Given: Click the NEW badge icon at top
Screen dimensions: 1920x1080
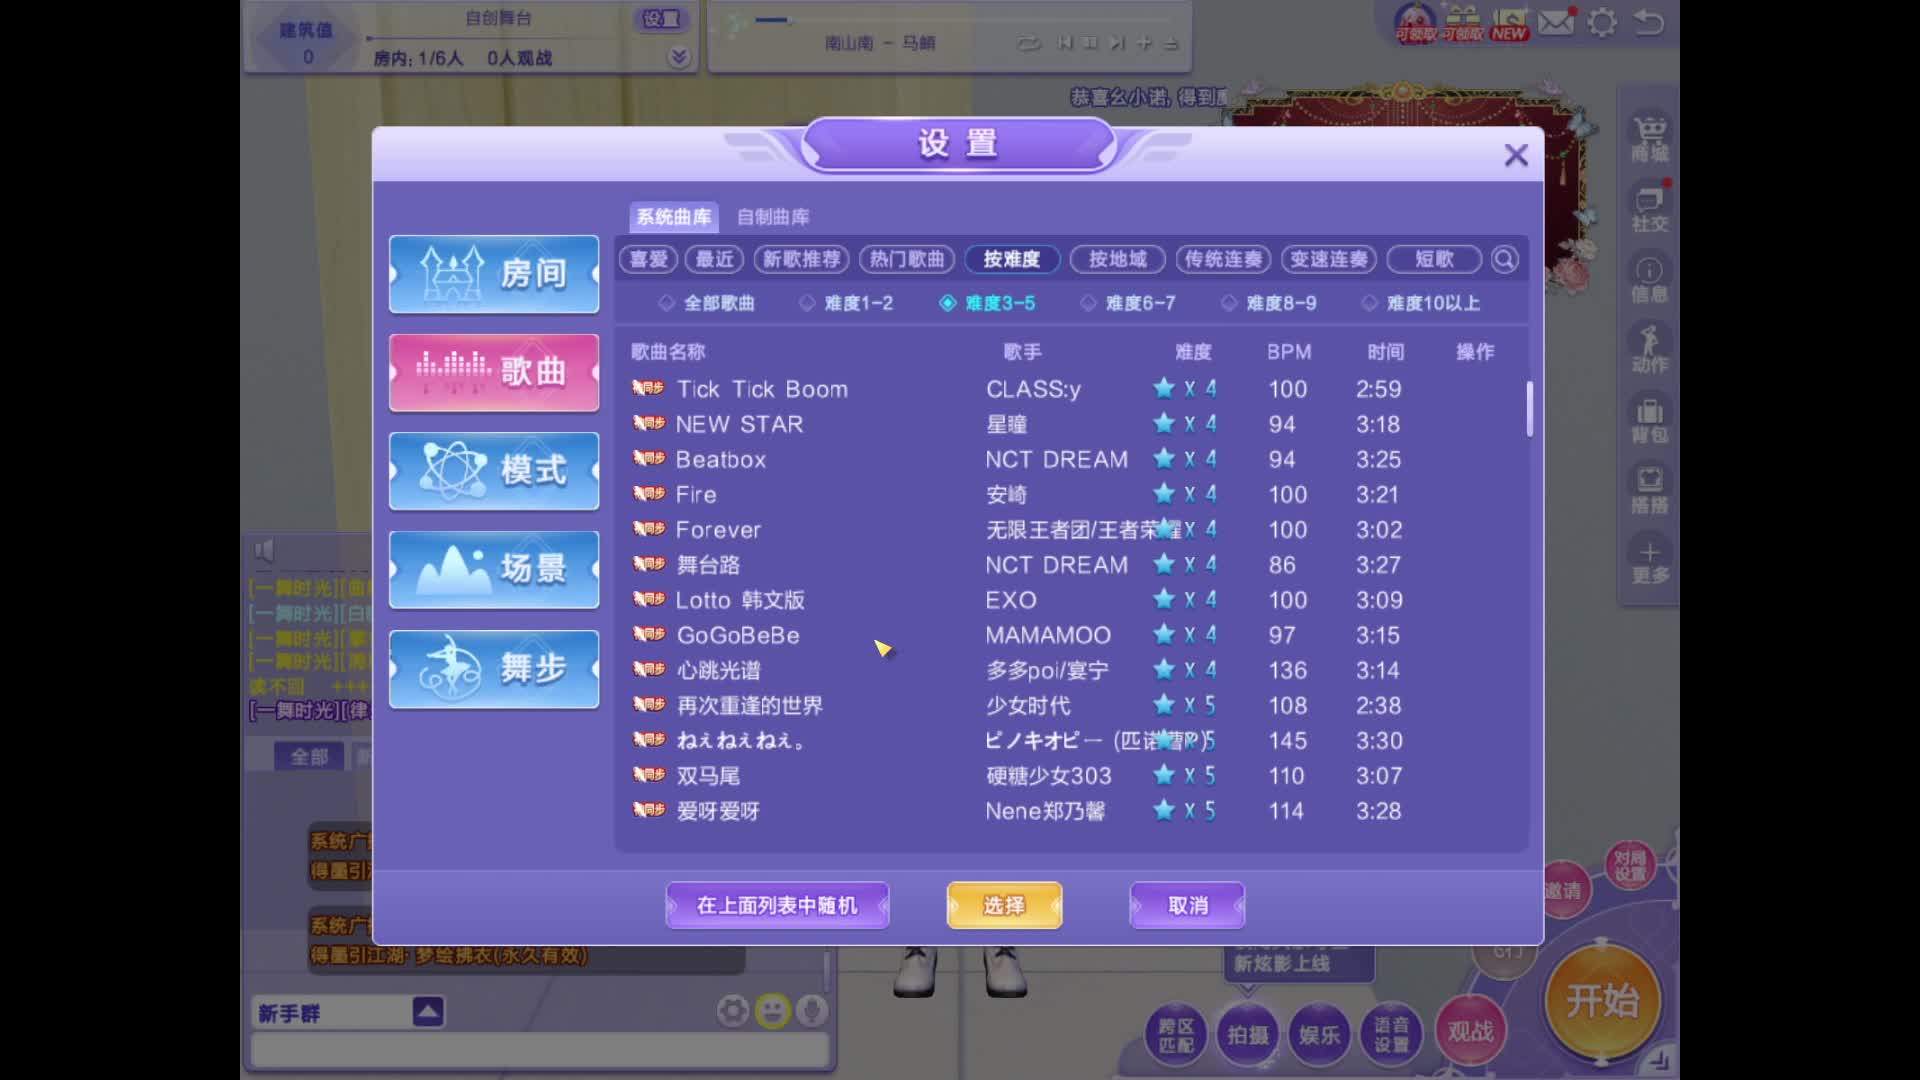Looking at the screenshot, I should (1510, 22).
